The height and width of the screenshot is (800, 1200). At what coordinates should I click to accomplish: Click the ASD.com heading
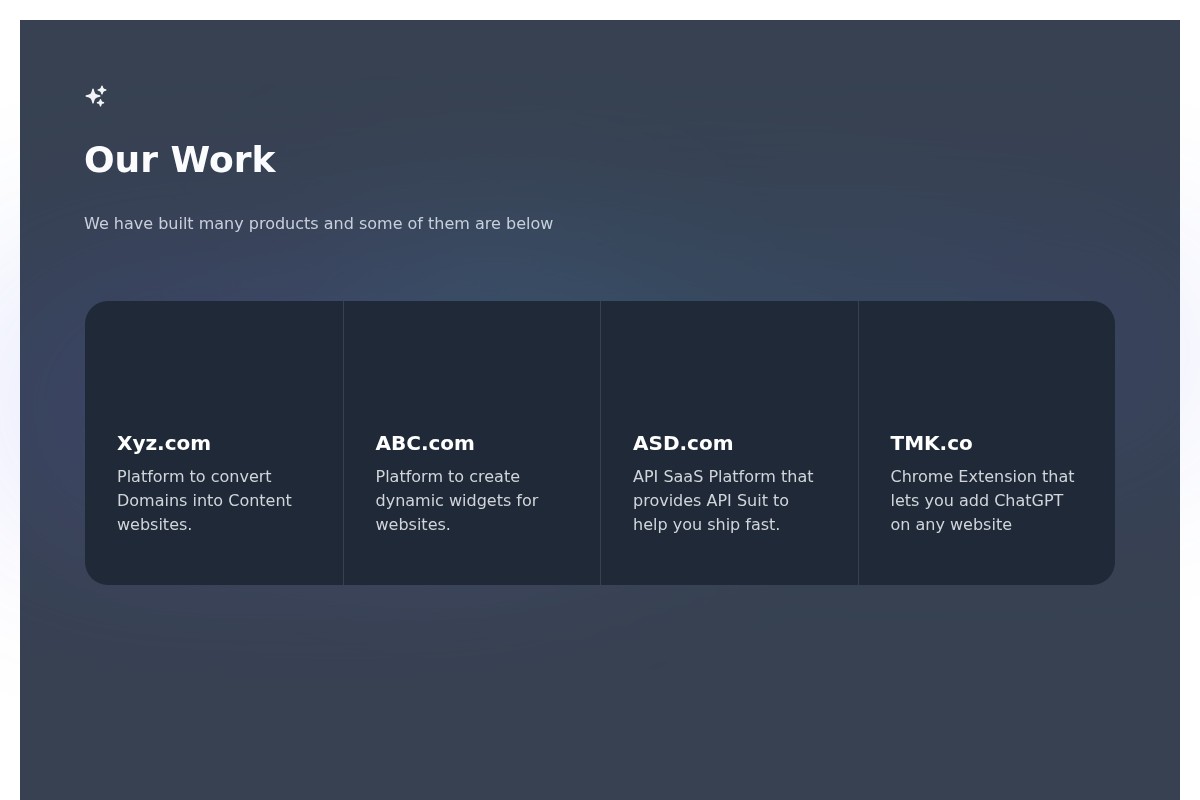683,443
